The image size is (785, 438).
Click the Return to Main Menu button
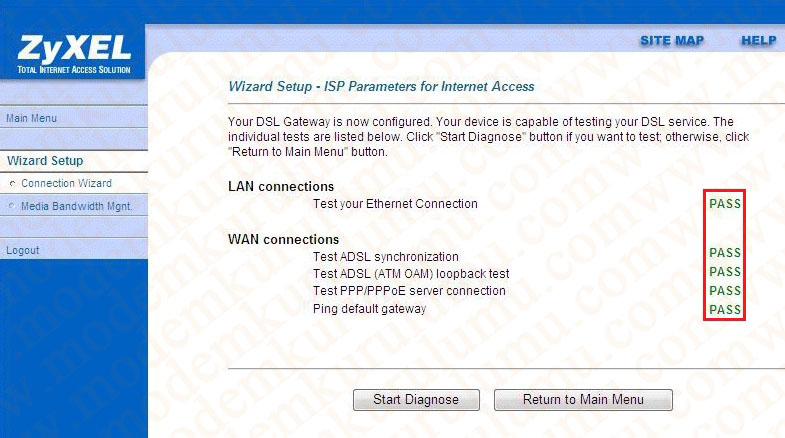583,399
